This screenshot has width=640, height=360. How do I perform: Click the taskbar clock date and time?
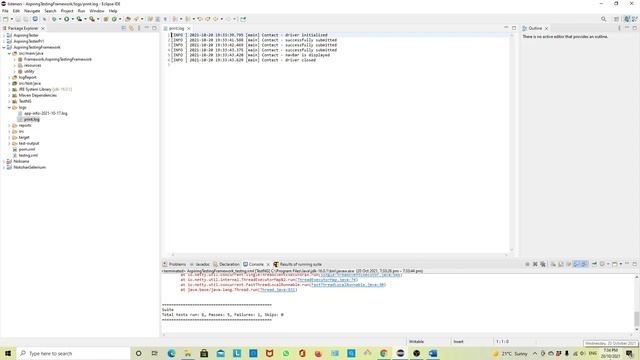[611, 353]
